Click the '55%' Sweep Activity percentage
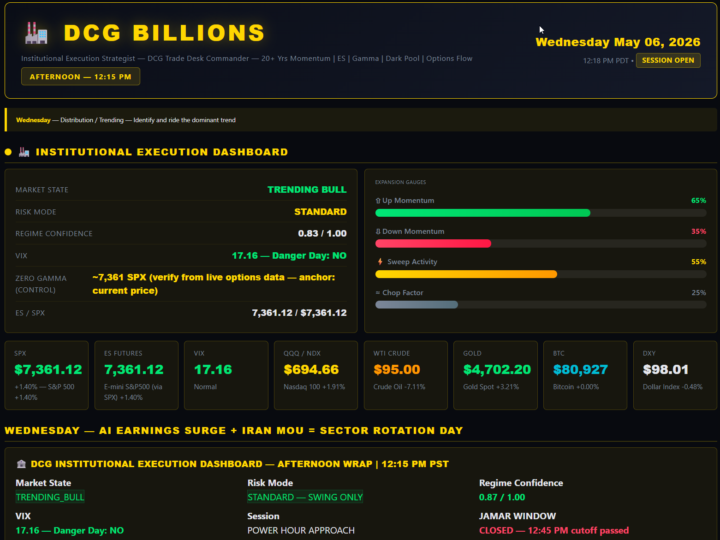Screen dimensions: 720x540 [x=698, y=262]
